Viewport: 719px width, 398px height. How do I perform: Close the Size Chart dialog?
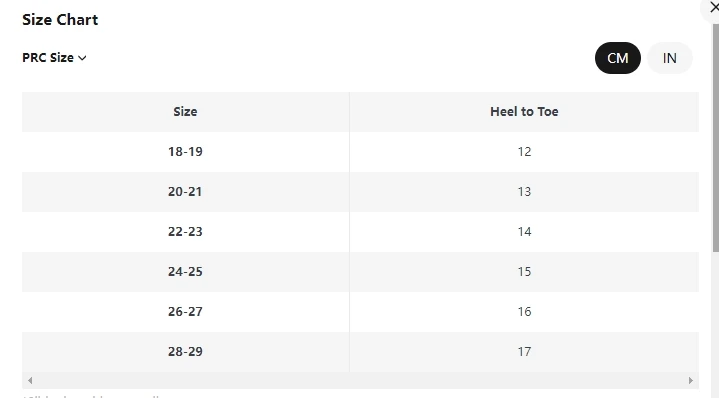pyautogui.click(x=713, y=8)
